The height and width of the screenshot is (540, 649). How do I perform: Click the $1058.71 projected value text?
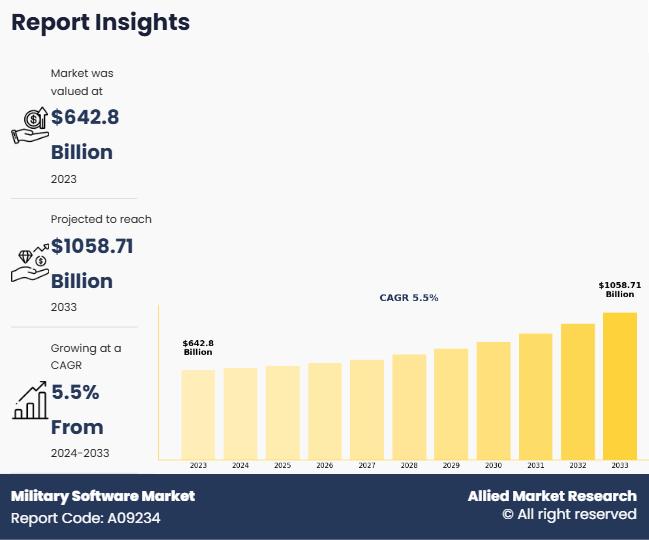click(92, 246)
